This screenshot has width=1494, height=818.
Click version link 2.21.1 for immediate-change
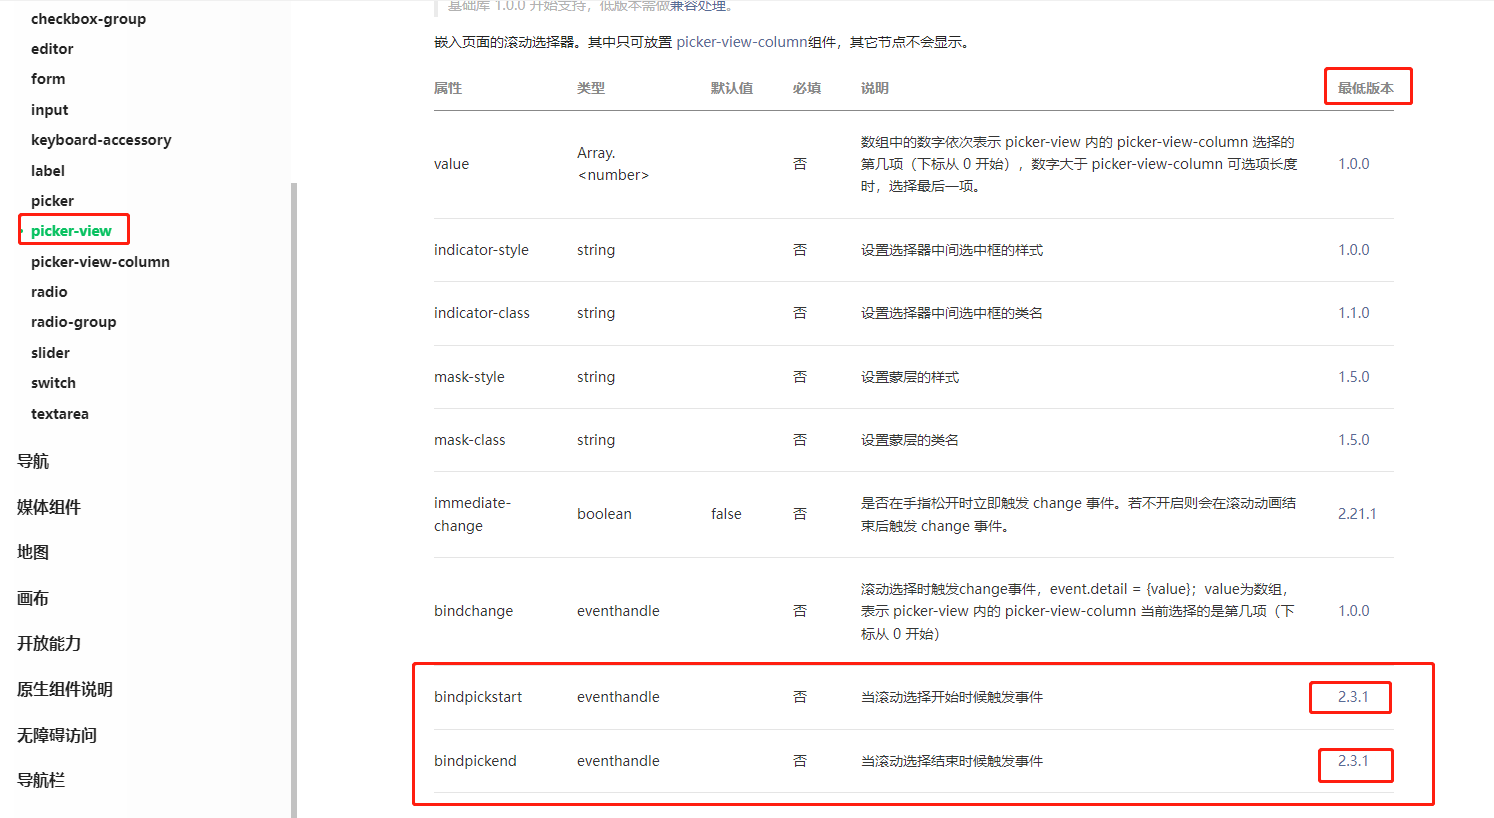point(1357,513)
